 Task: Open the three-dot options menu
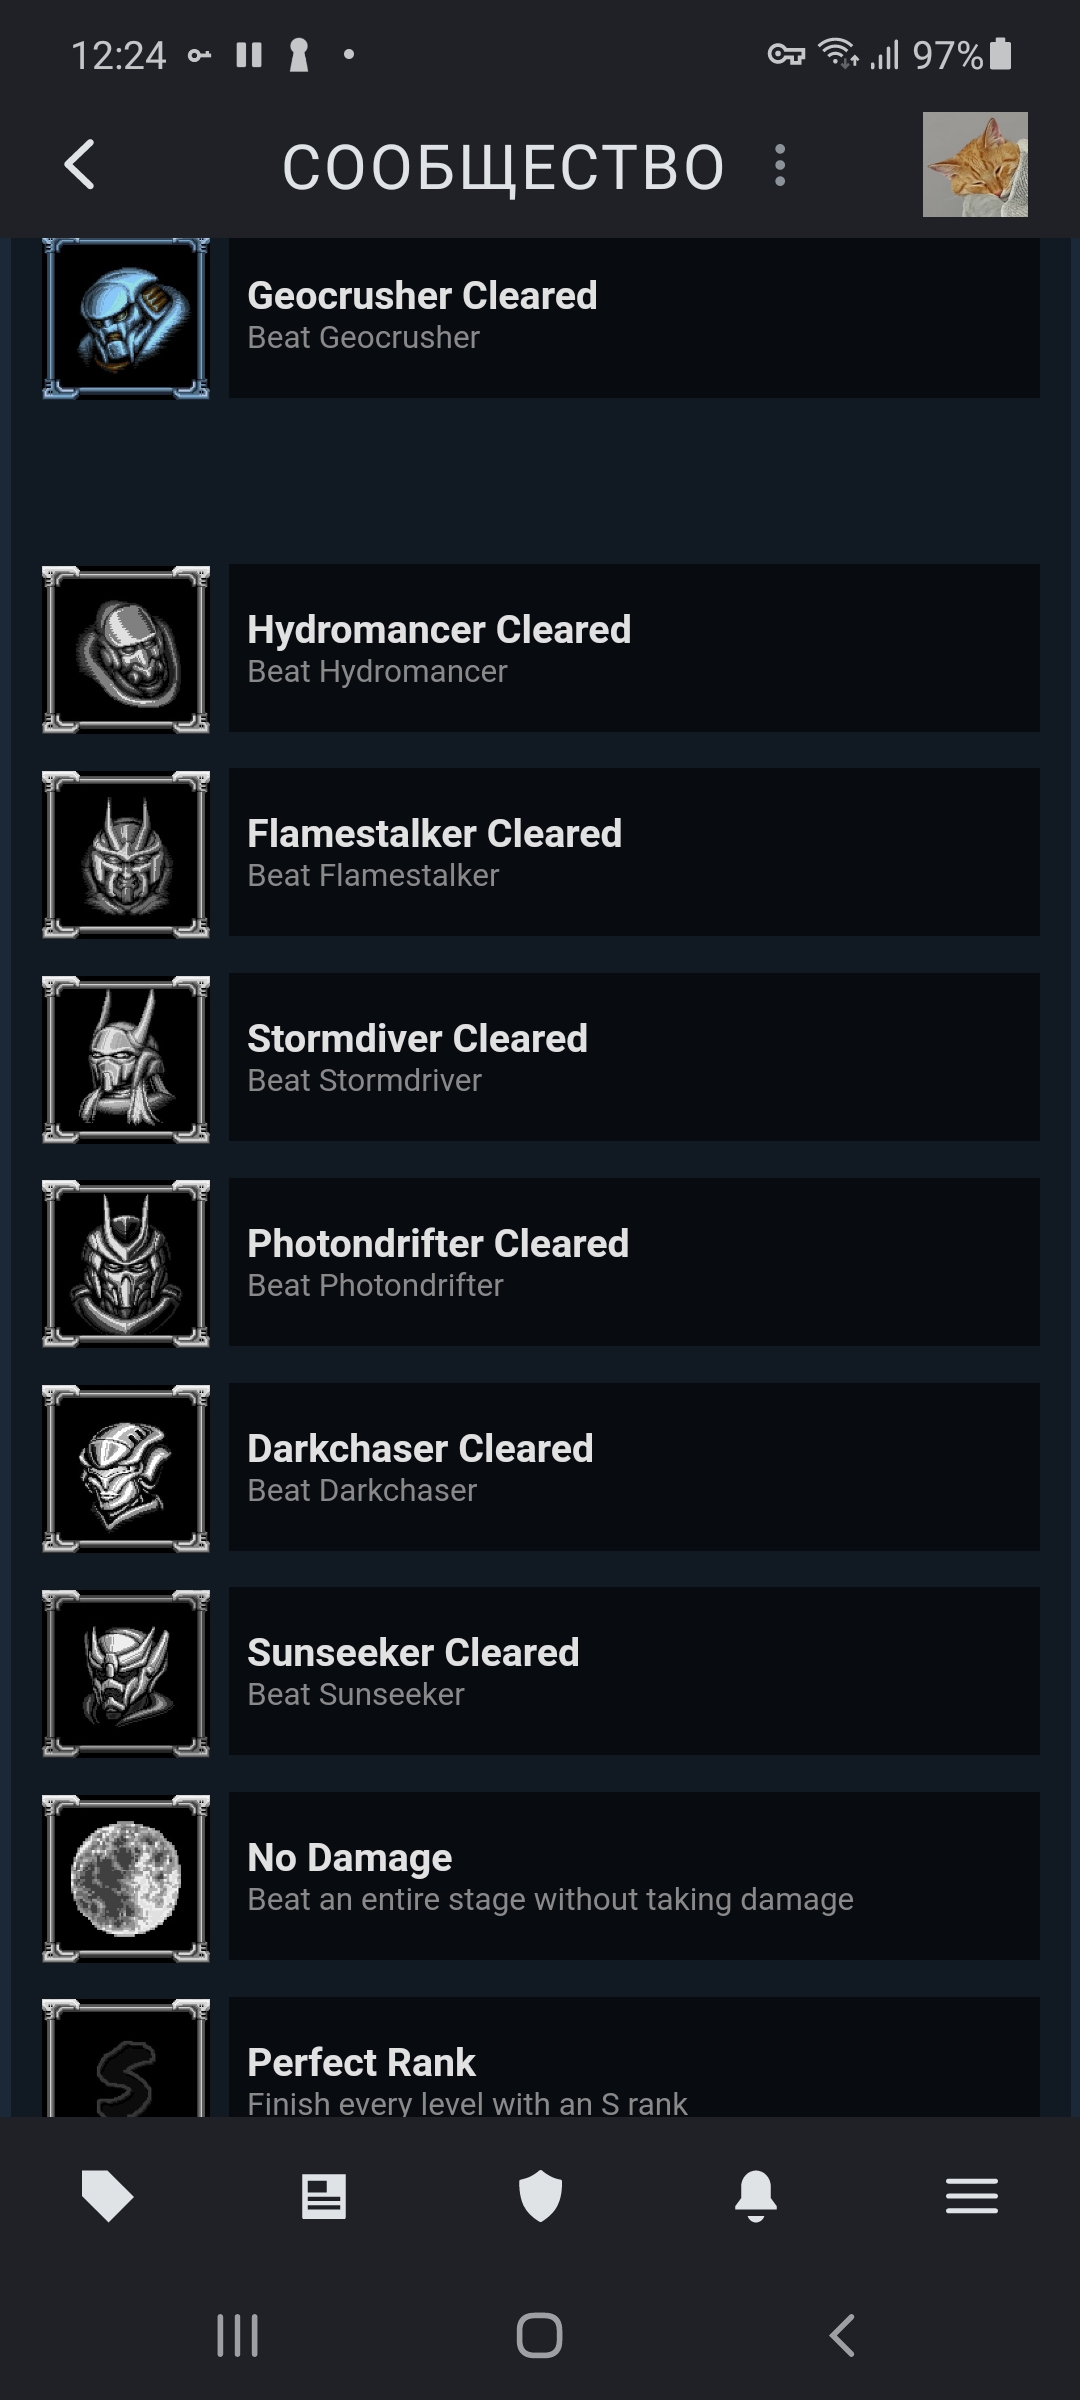click(780, 165)
